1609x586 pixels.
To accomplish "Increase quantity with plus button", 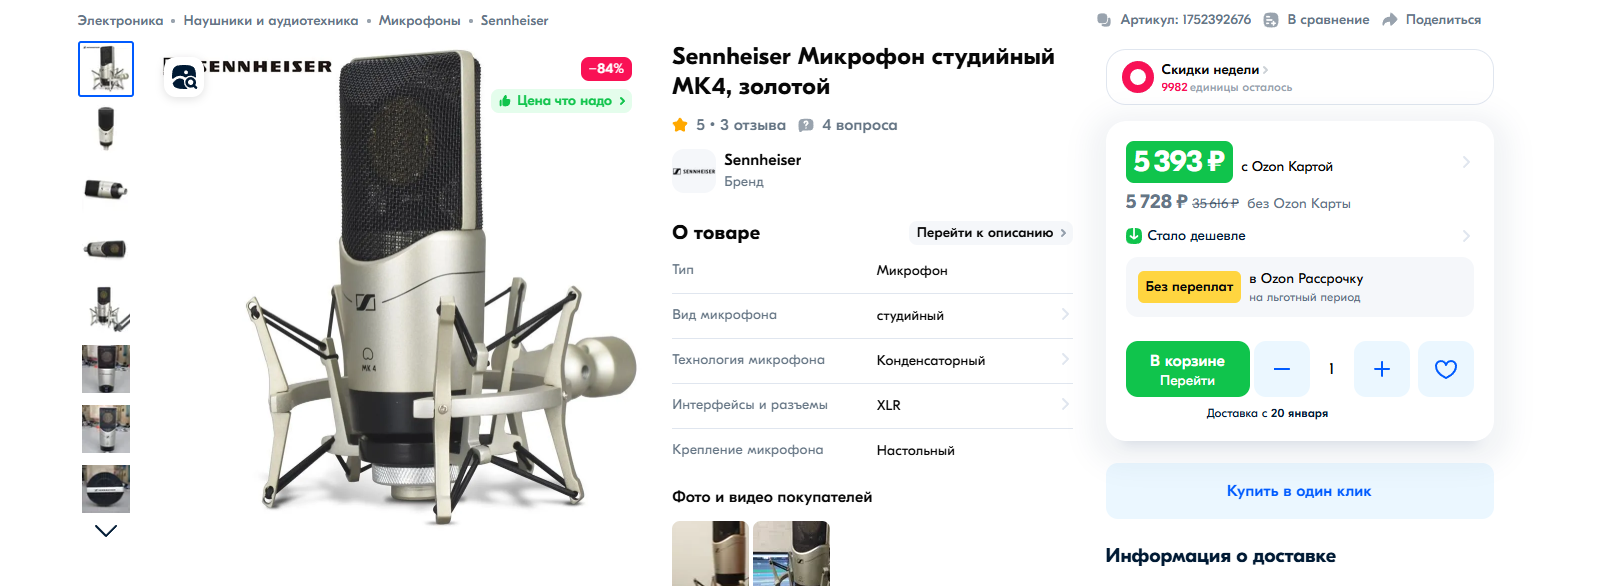I will 1381,369.
